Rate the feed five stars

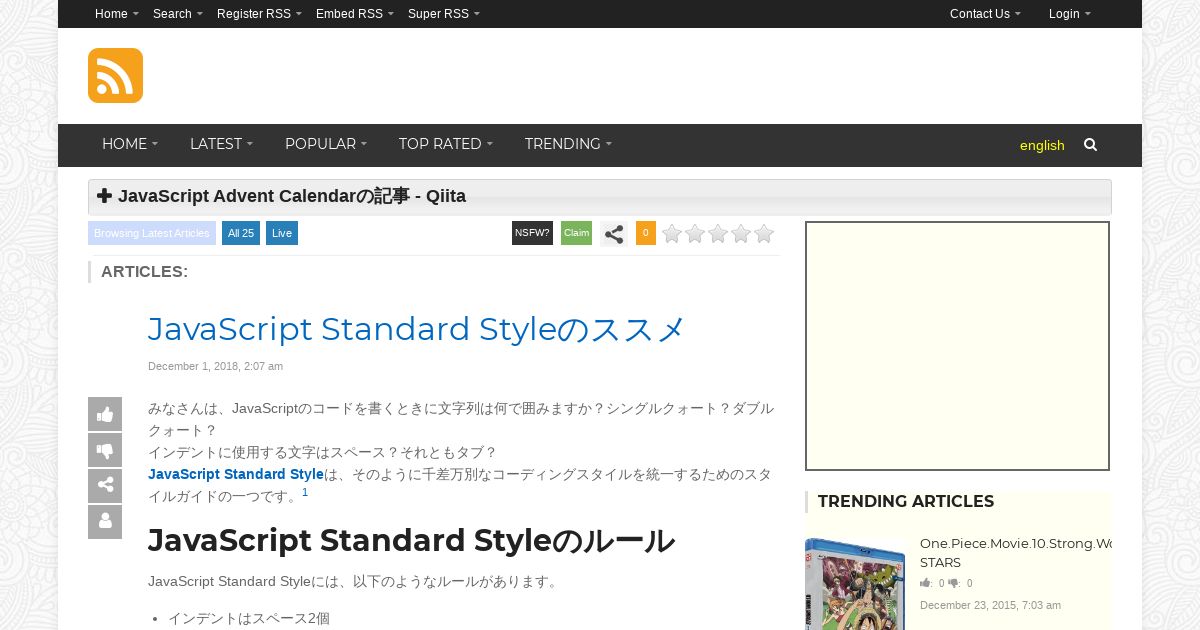click(x=764, y=234)
